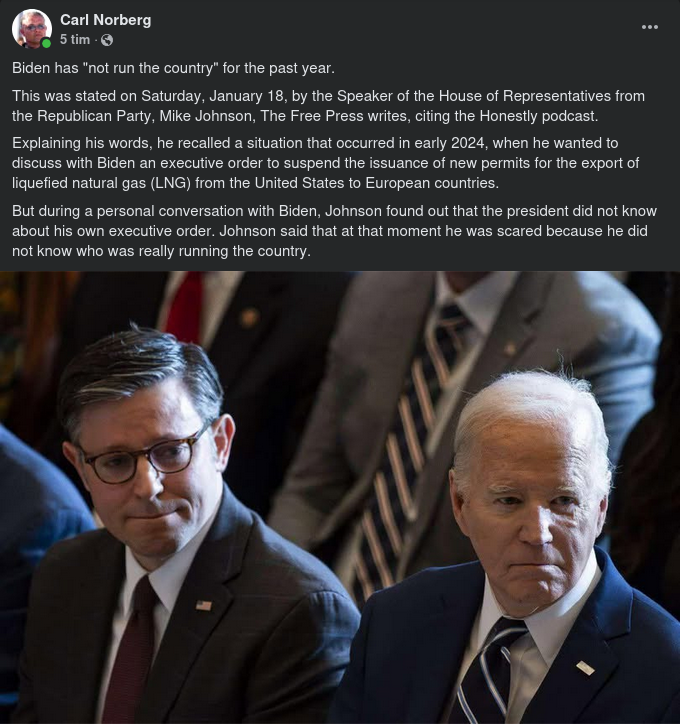Open the Carl Norberg profile name link

tap(105, 20)
